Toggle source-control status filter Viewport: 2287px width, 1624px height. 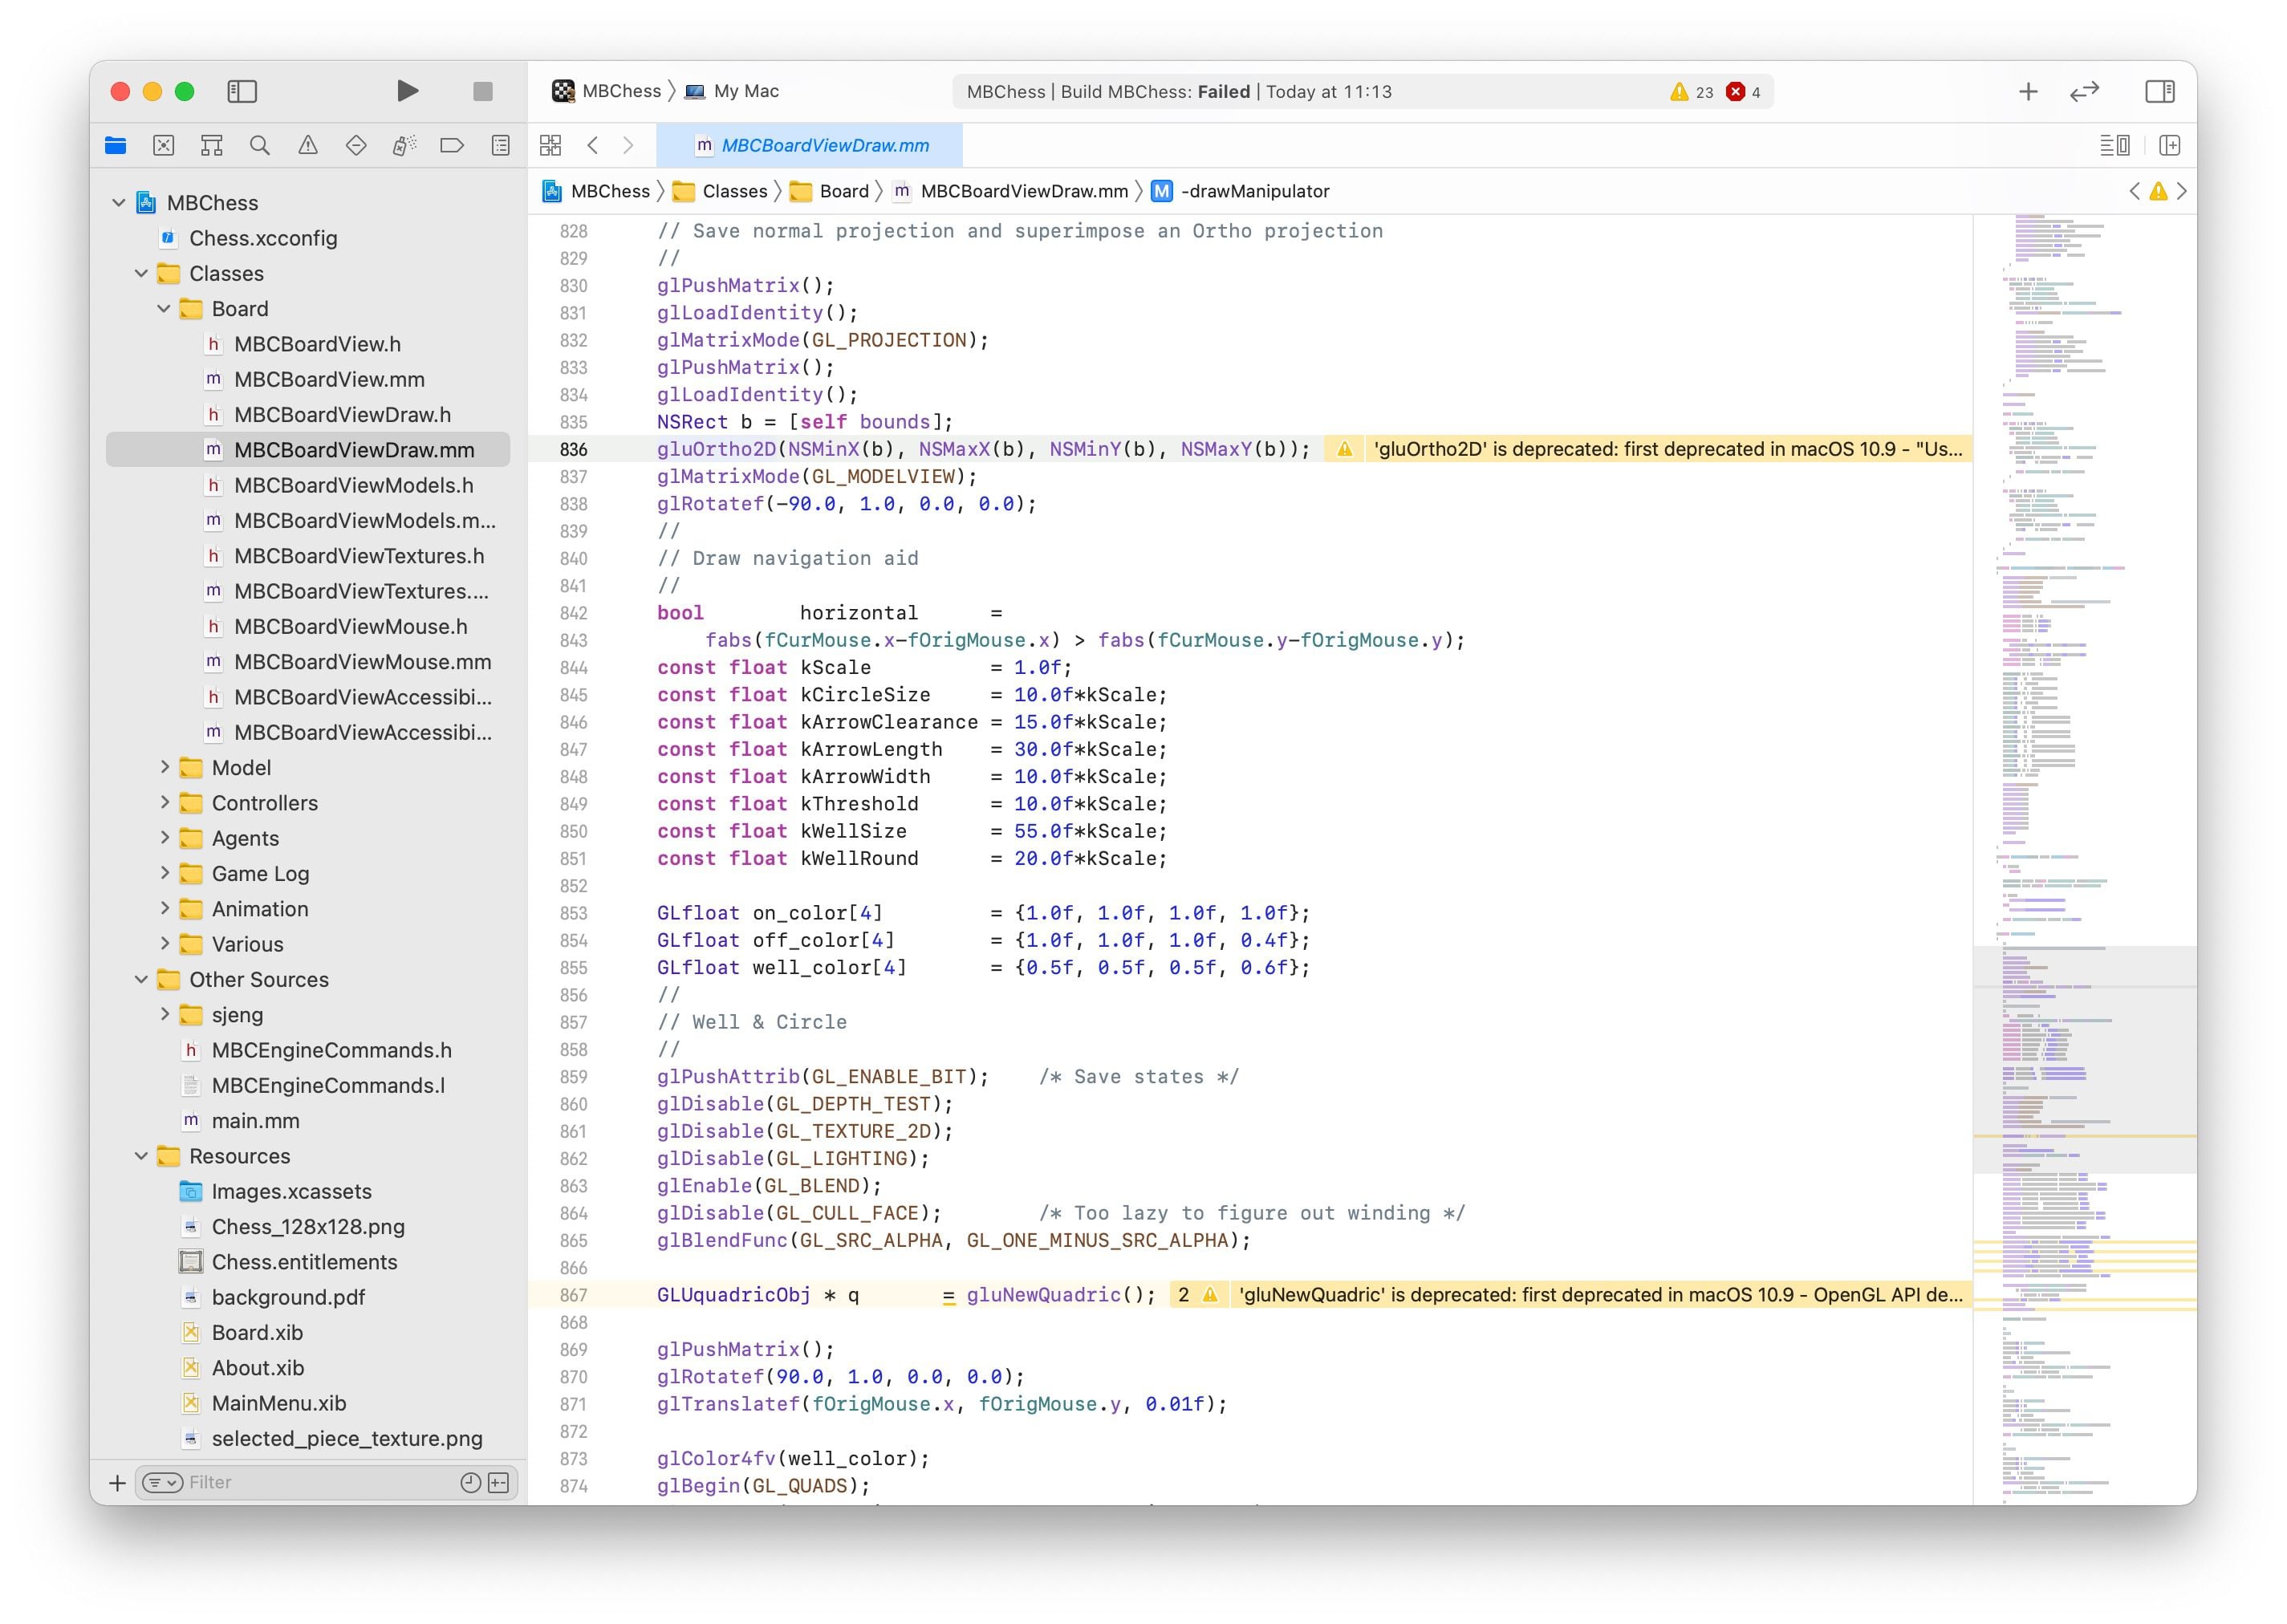pos(498,1483)
